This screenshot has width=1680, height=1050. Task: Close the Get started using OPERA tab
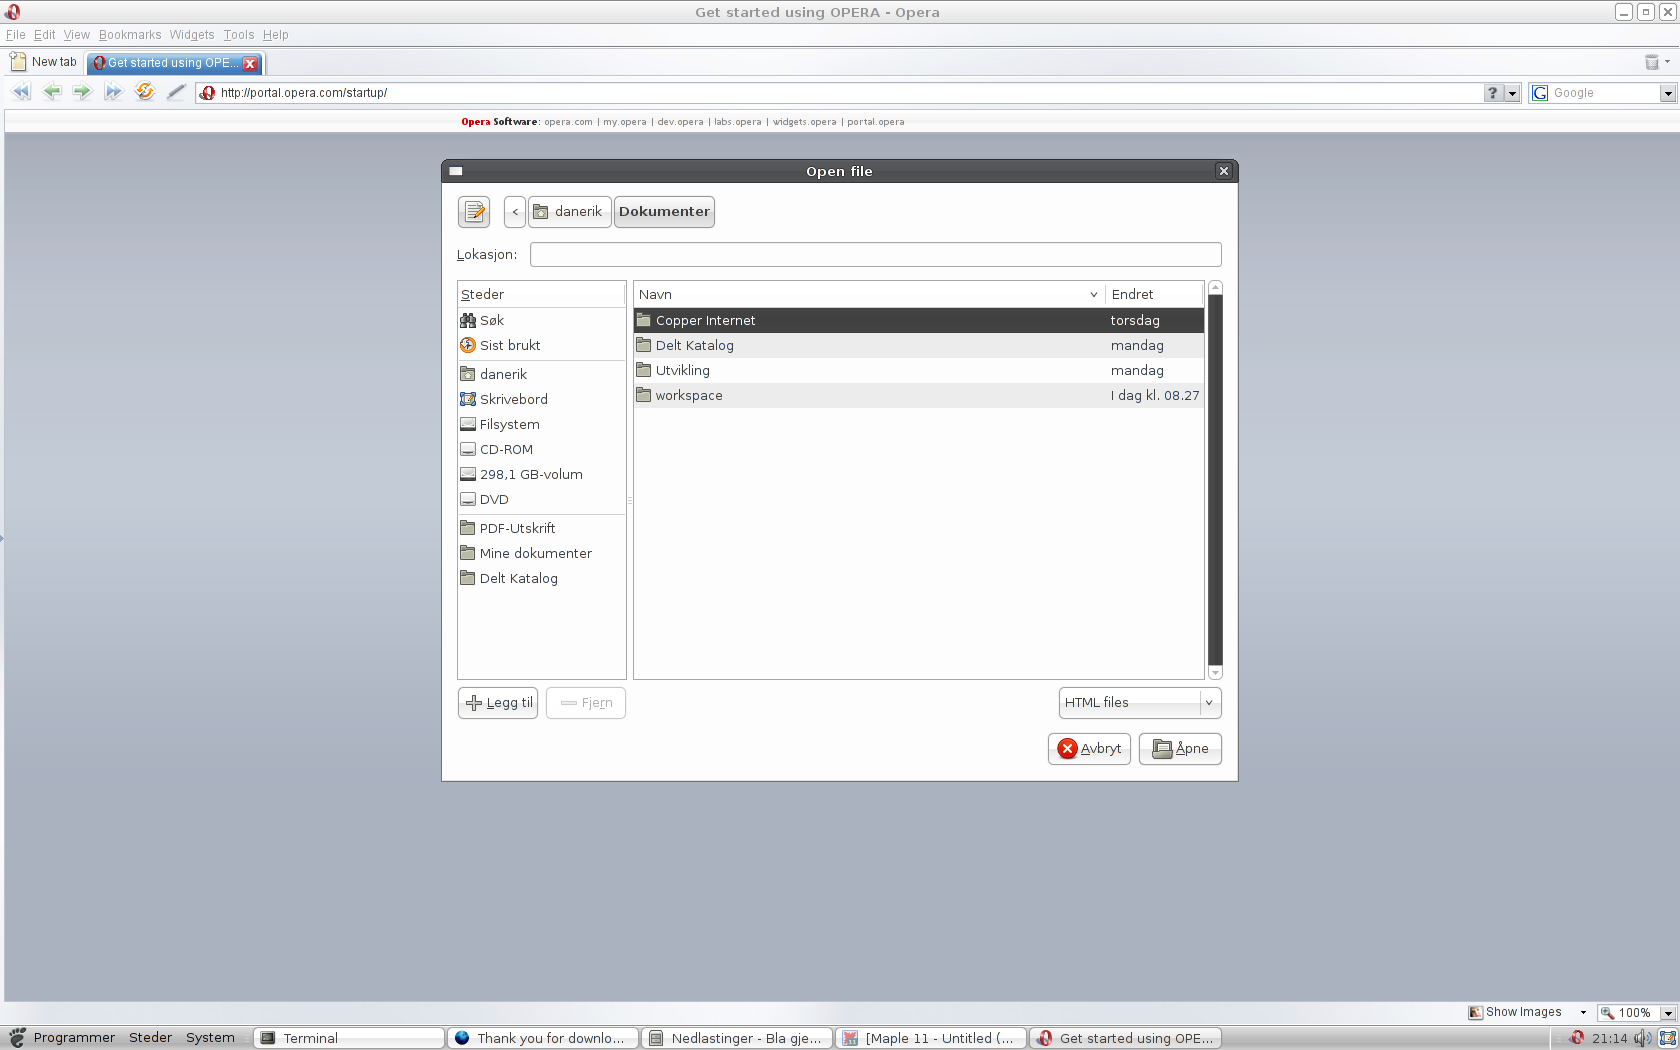point(250,63)
